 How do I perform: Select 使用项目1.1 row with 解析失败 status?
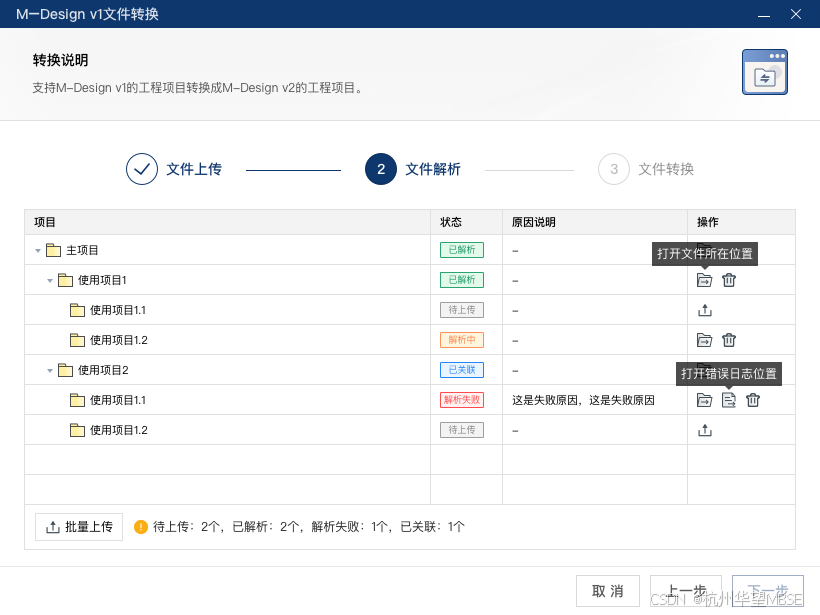tap(118, 400)
